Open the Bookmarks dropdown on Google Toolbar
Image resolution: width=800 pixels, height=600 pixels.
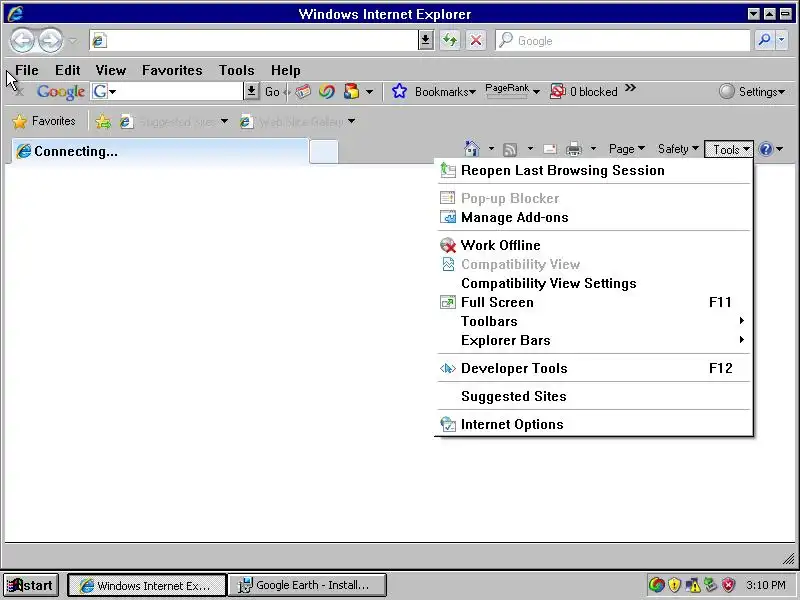445,92
